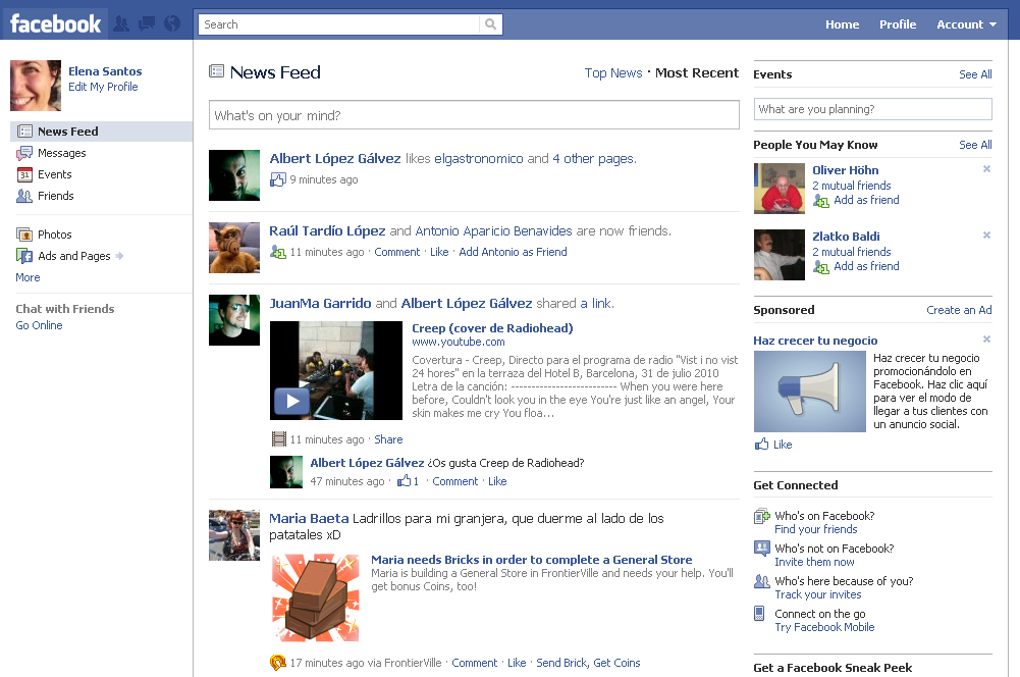Open Antonio Aparicio Benavides profile

493,231
